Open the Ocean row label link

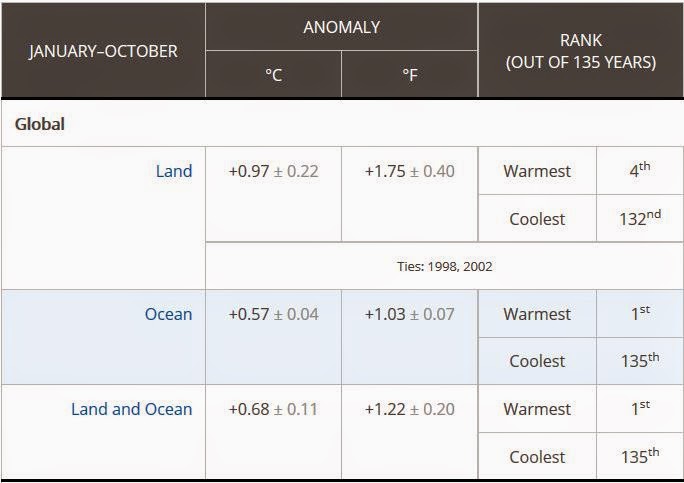tap(168, 314)
